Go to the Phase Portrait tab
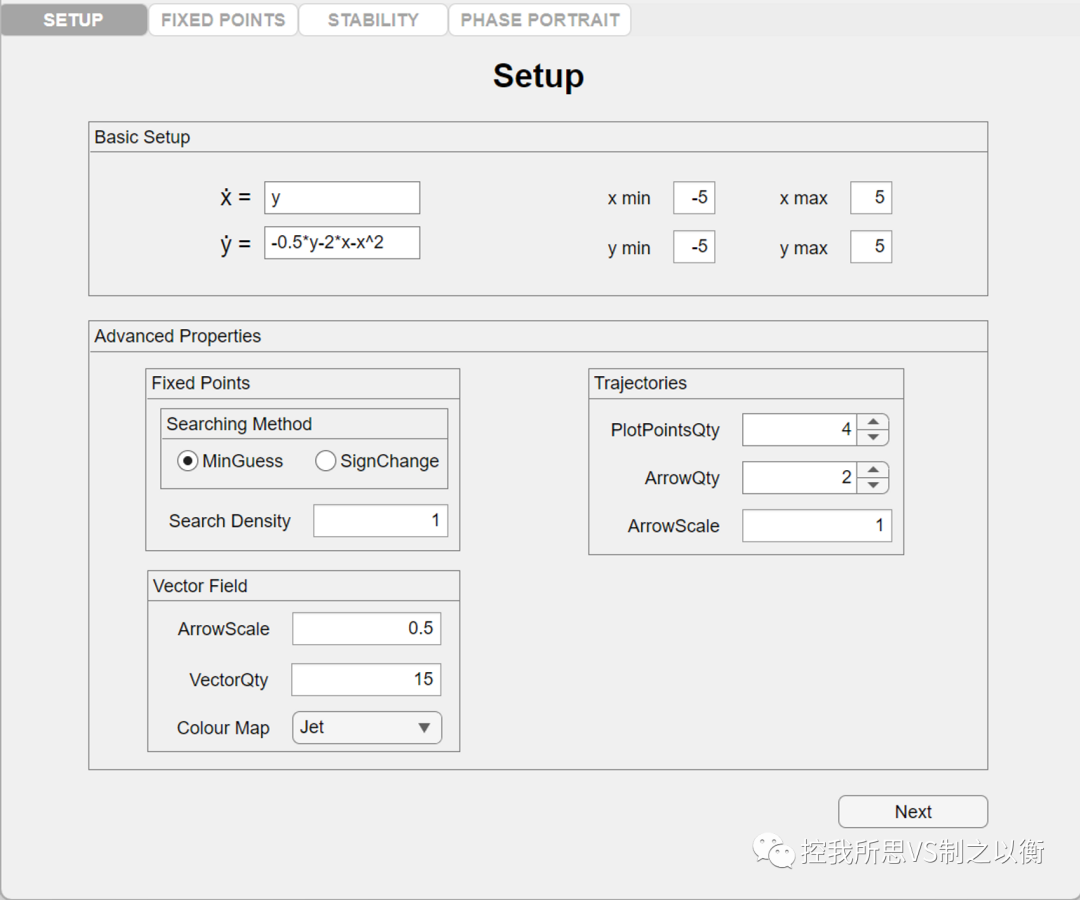The image size is (1080, 900). tap(540, 20)
